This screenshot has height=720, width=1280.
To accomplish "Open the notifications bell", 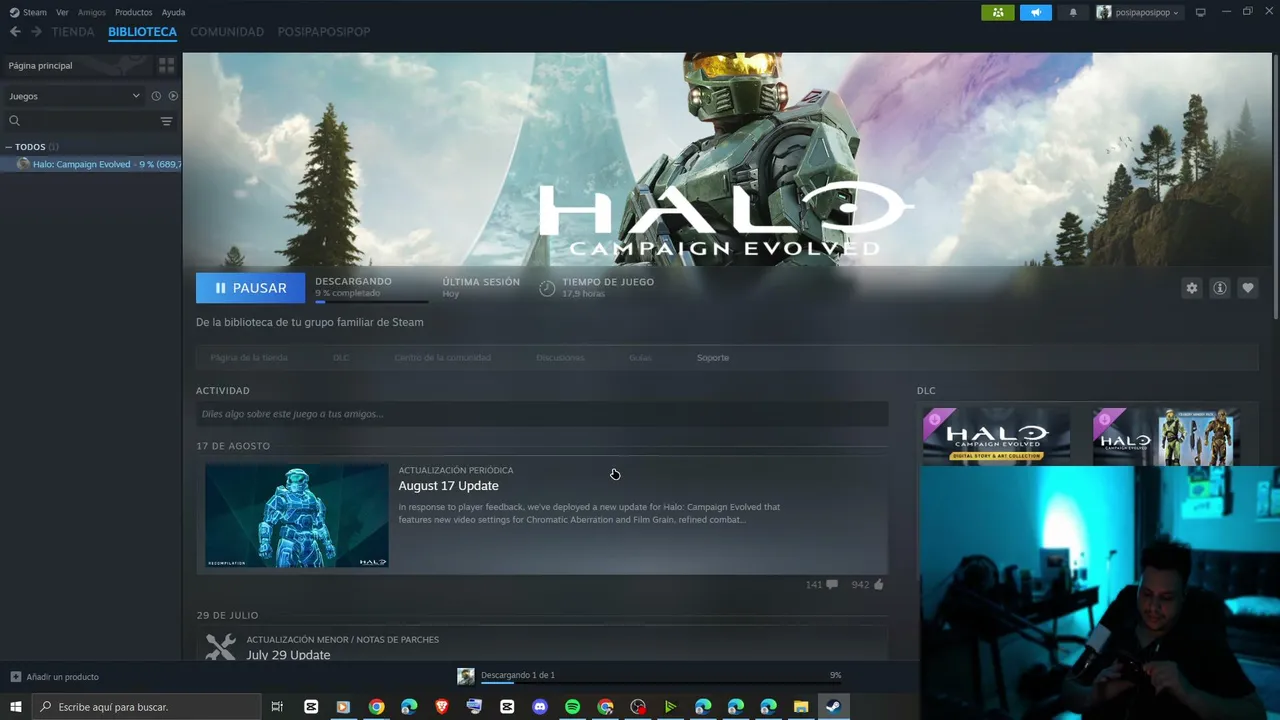I will [1073, 12].
